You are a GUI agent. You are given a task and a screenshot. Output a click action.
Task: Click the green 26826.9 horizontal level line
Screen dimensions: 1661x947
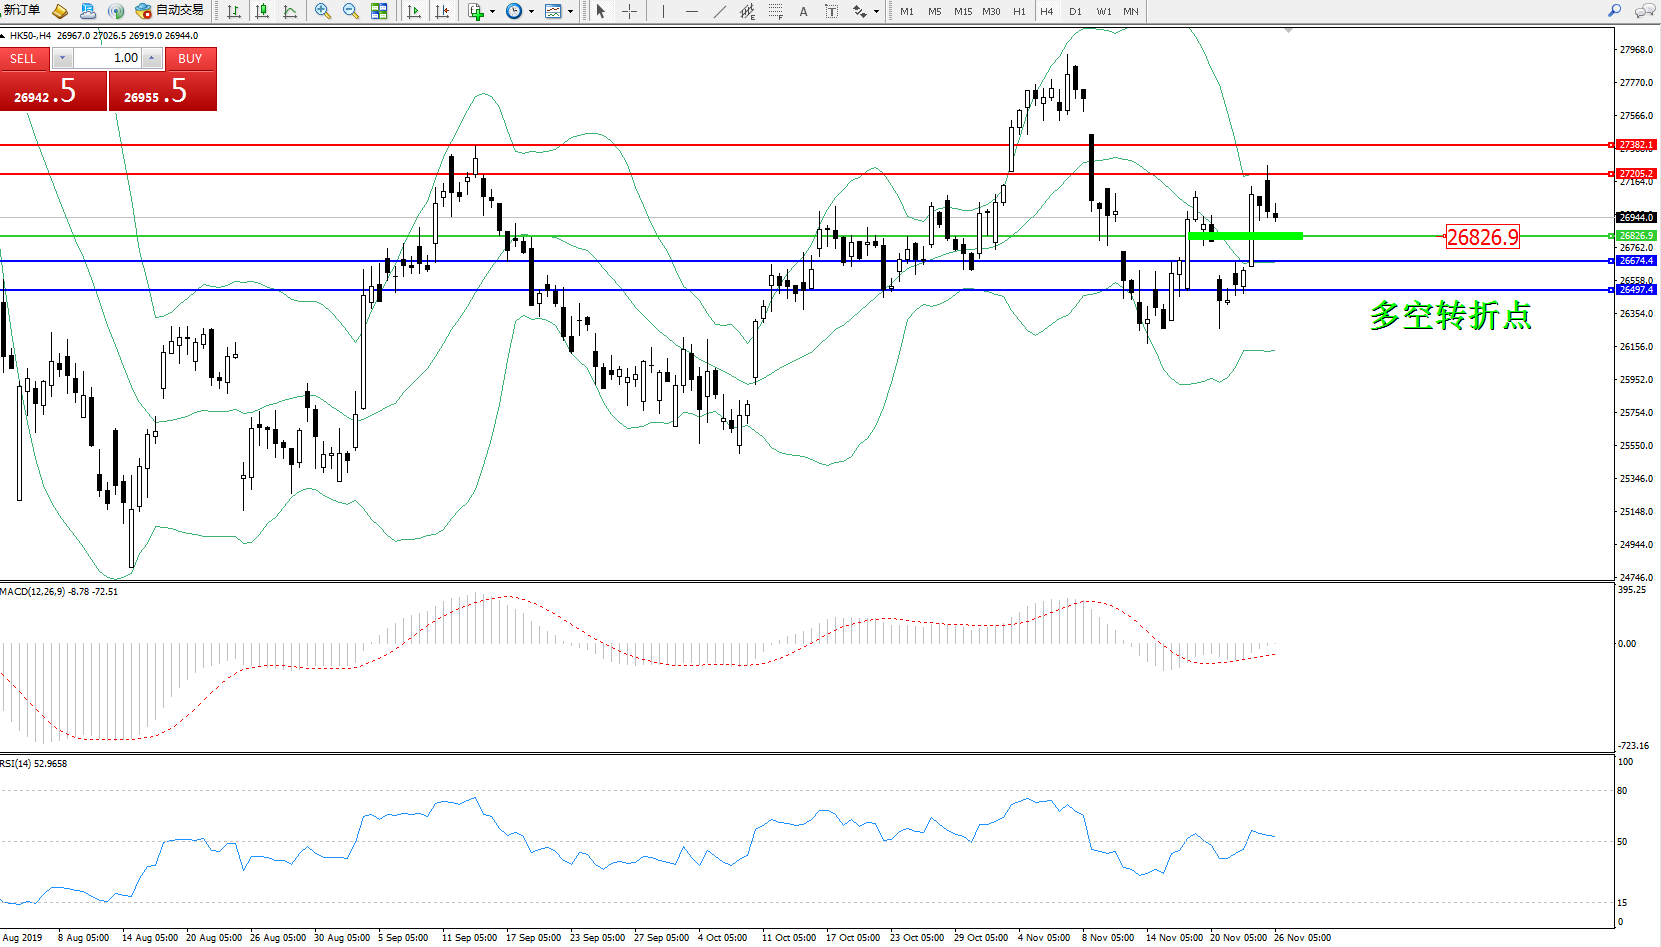pos(700,236)
